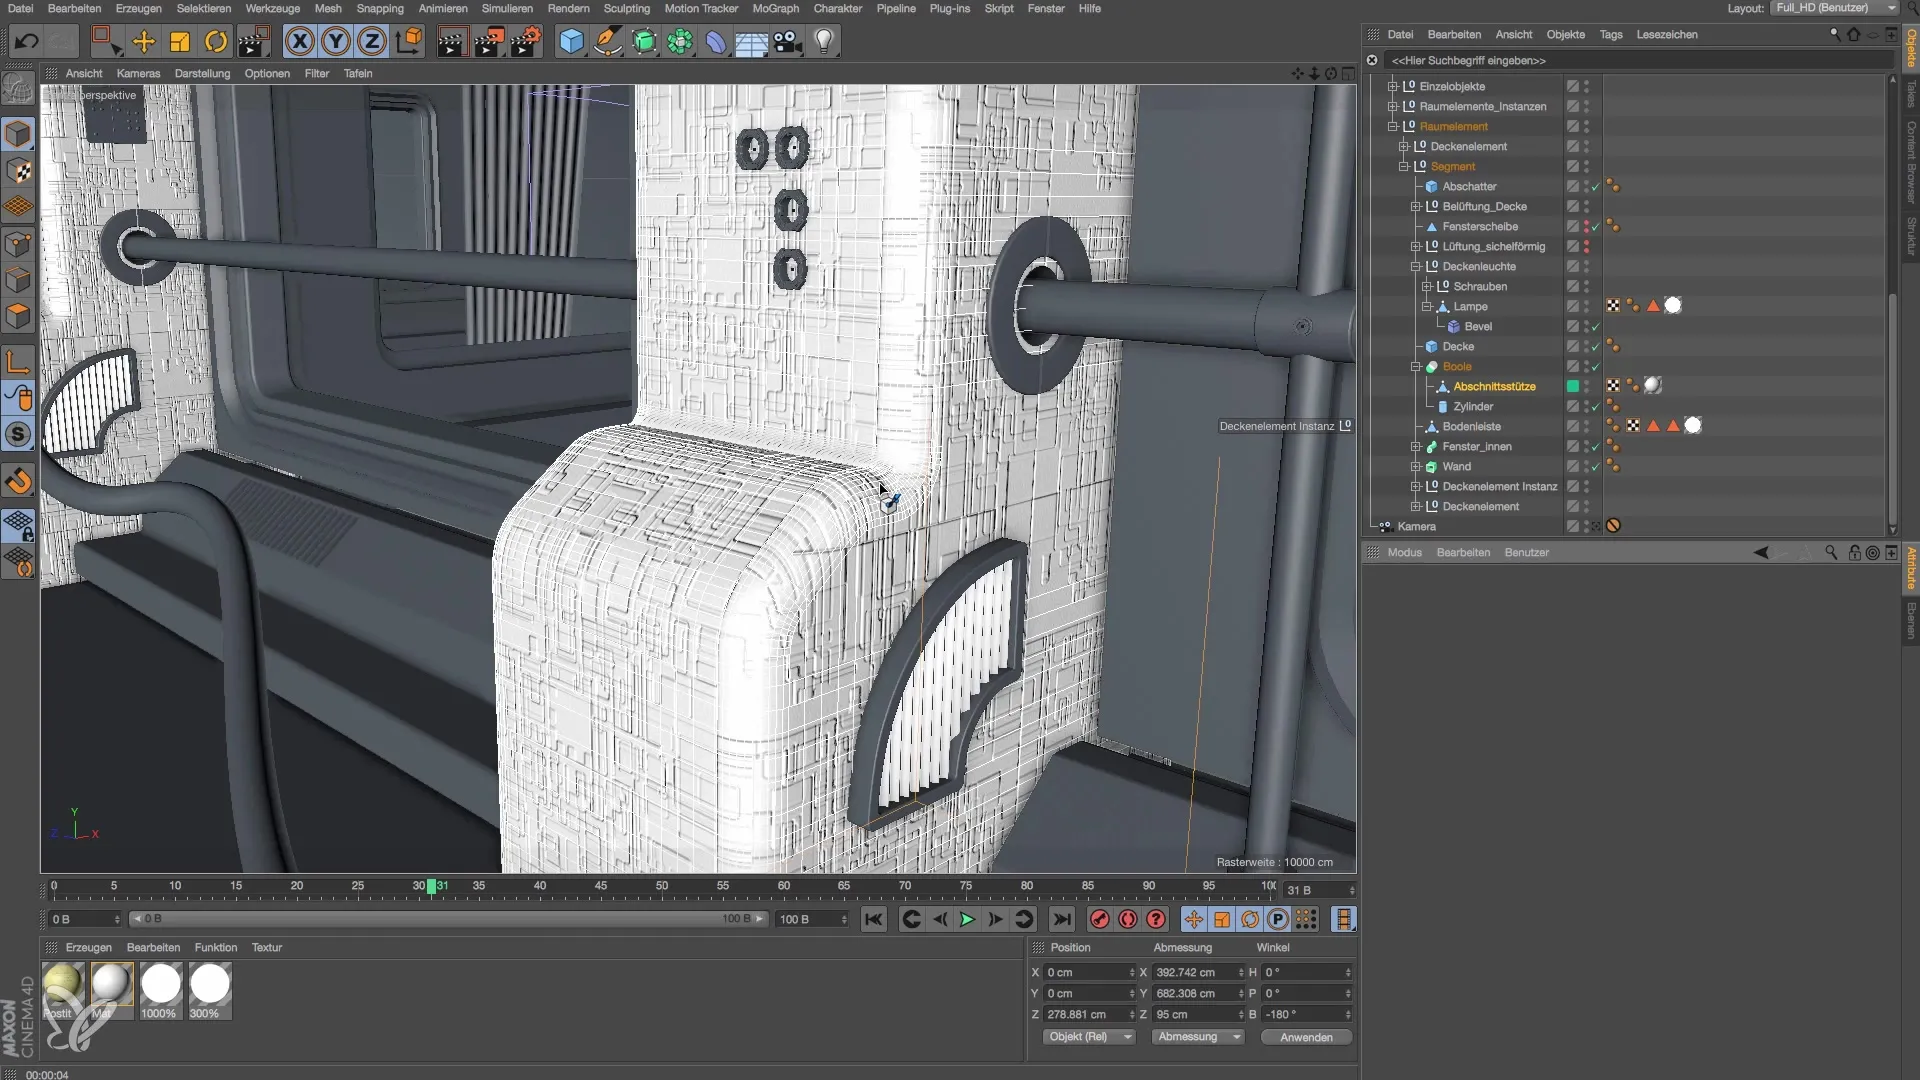The image size is (1920, 1080).
Task: Switch to model mode icon
Action: pos(18,133)
